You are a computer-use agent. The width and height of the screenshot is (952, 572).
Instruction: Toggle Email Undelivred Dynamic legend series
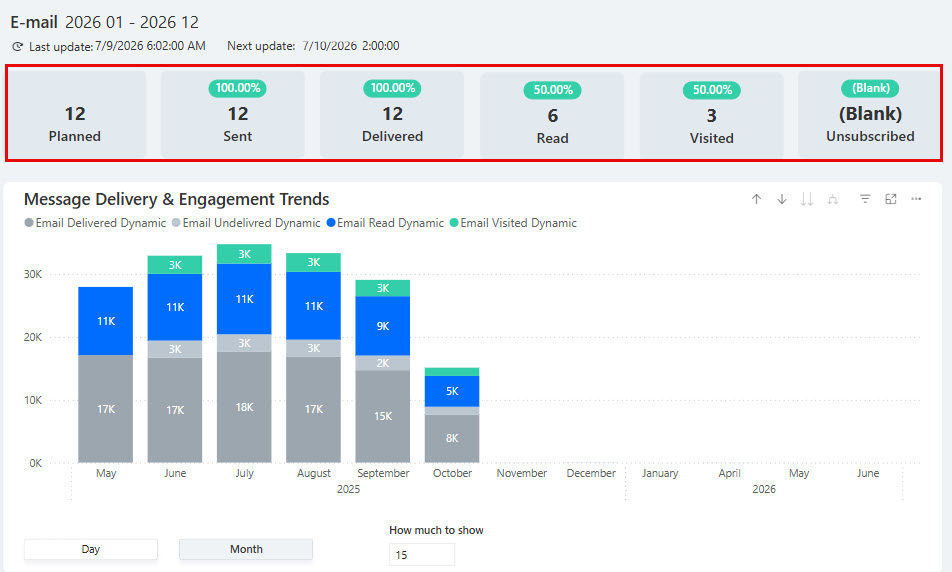coord(246,223)
